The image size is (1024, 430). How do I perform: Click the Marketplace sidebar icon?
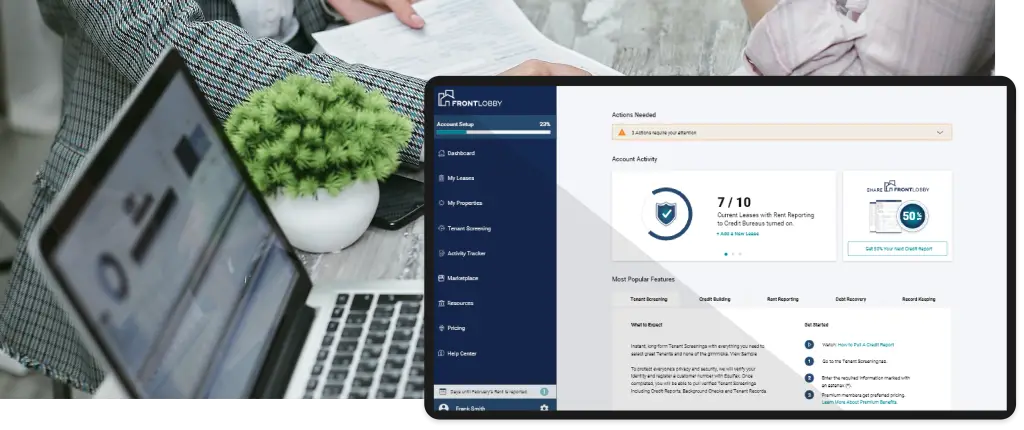click(x=441, y=278)
